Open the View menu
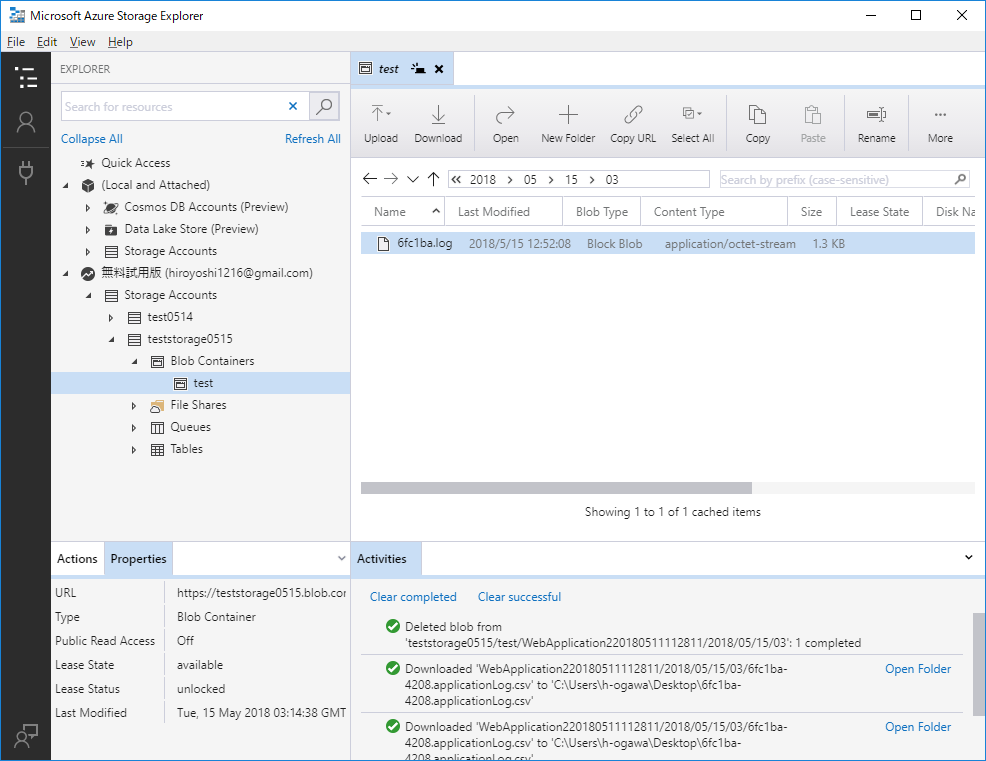986x761 pixels. (x=82, y=42)
